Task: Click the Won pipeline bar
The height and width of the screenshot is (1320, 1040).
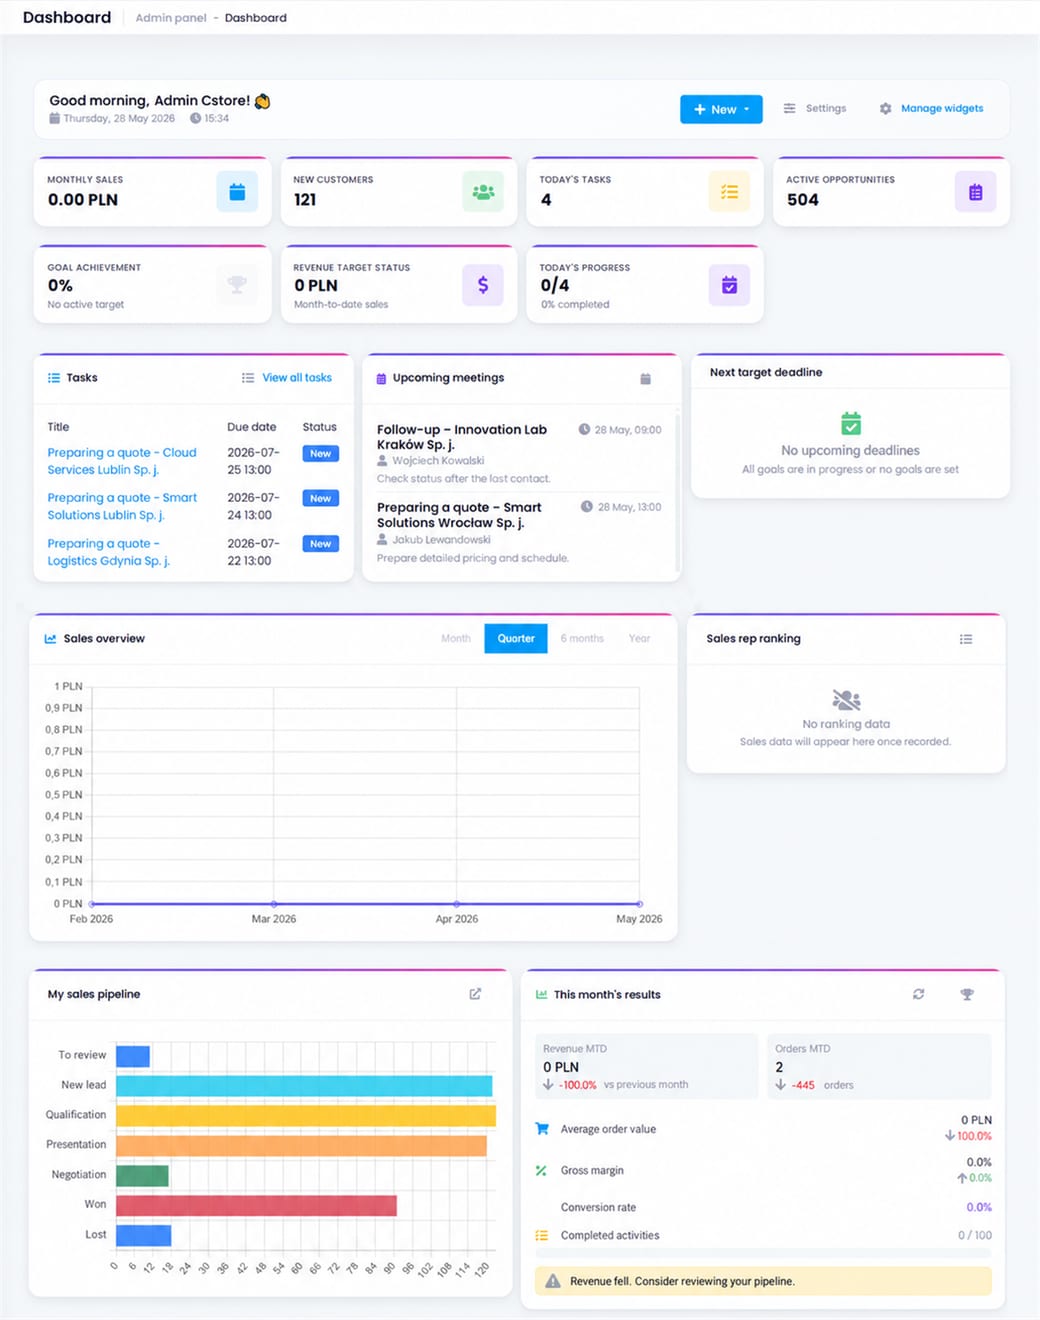Action: (256, 1206)
